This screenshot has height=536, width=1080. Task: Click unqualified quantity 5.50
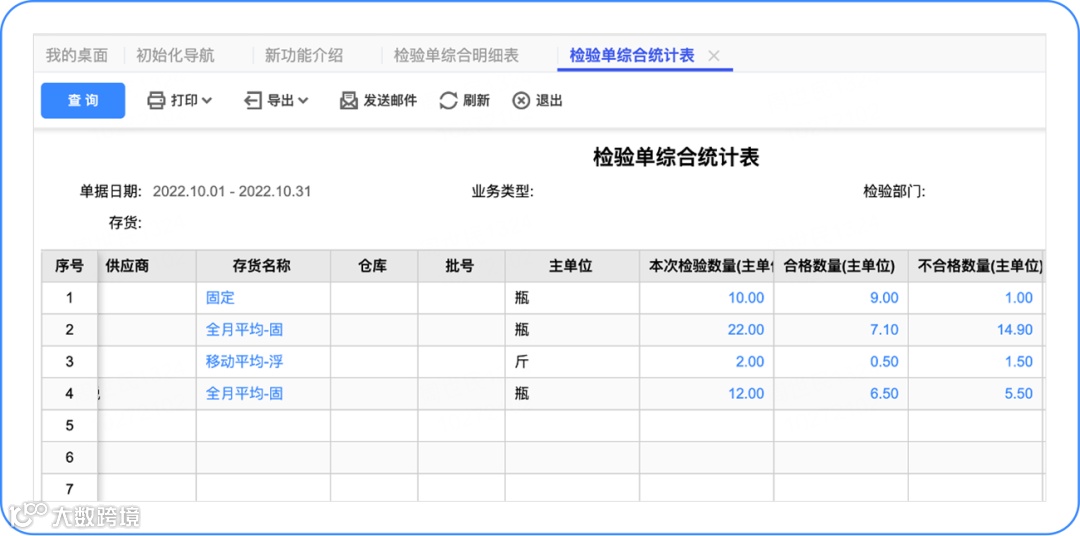pos(1018,393)
